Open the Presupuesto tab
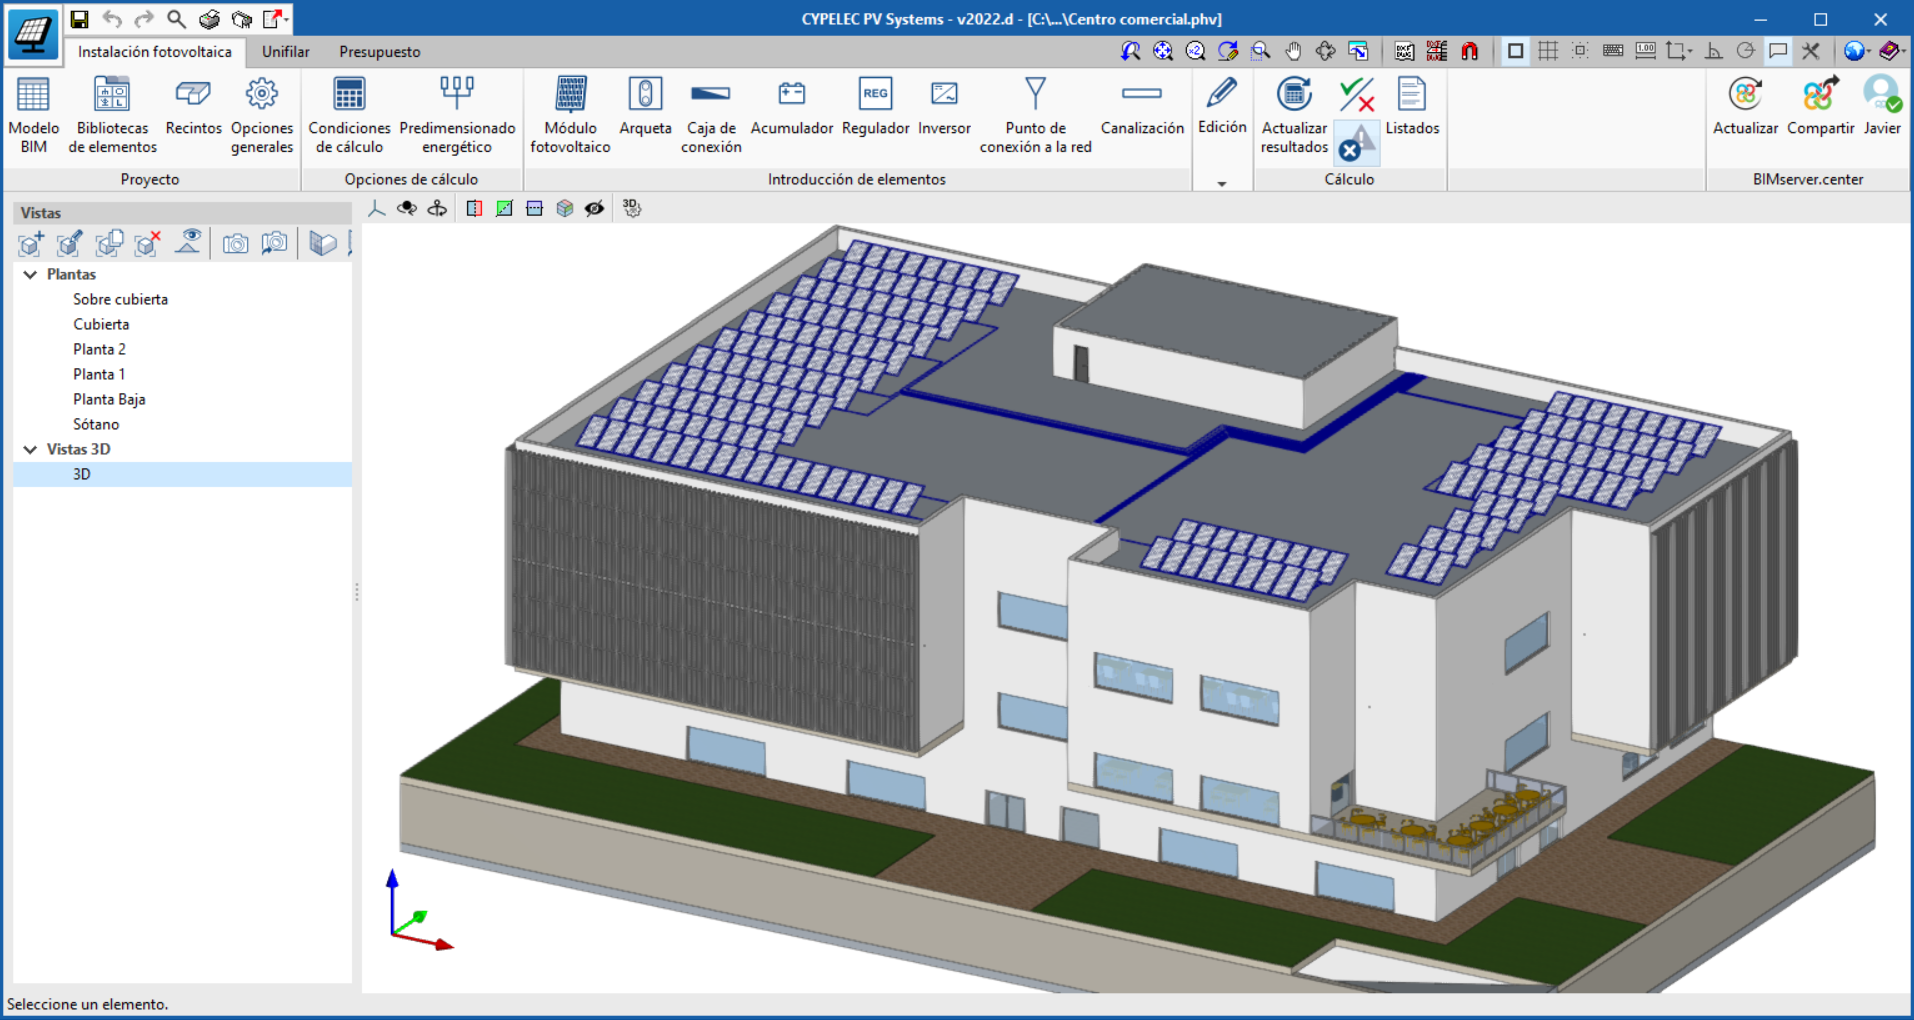Screen dimensions: 1914x1020 [x=379, y=52]
